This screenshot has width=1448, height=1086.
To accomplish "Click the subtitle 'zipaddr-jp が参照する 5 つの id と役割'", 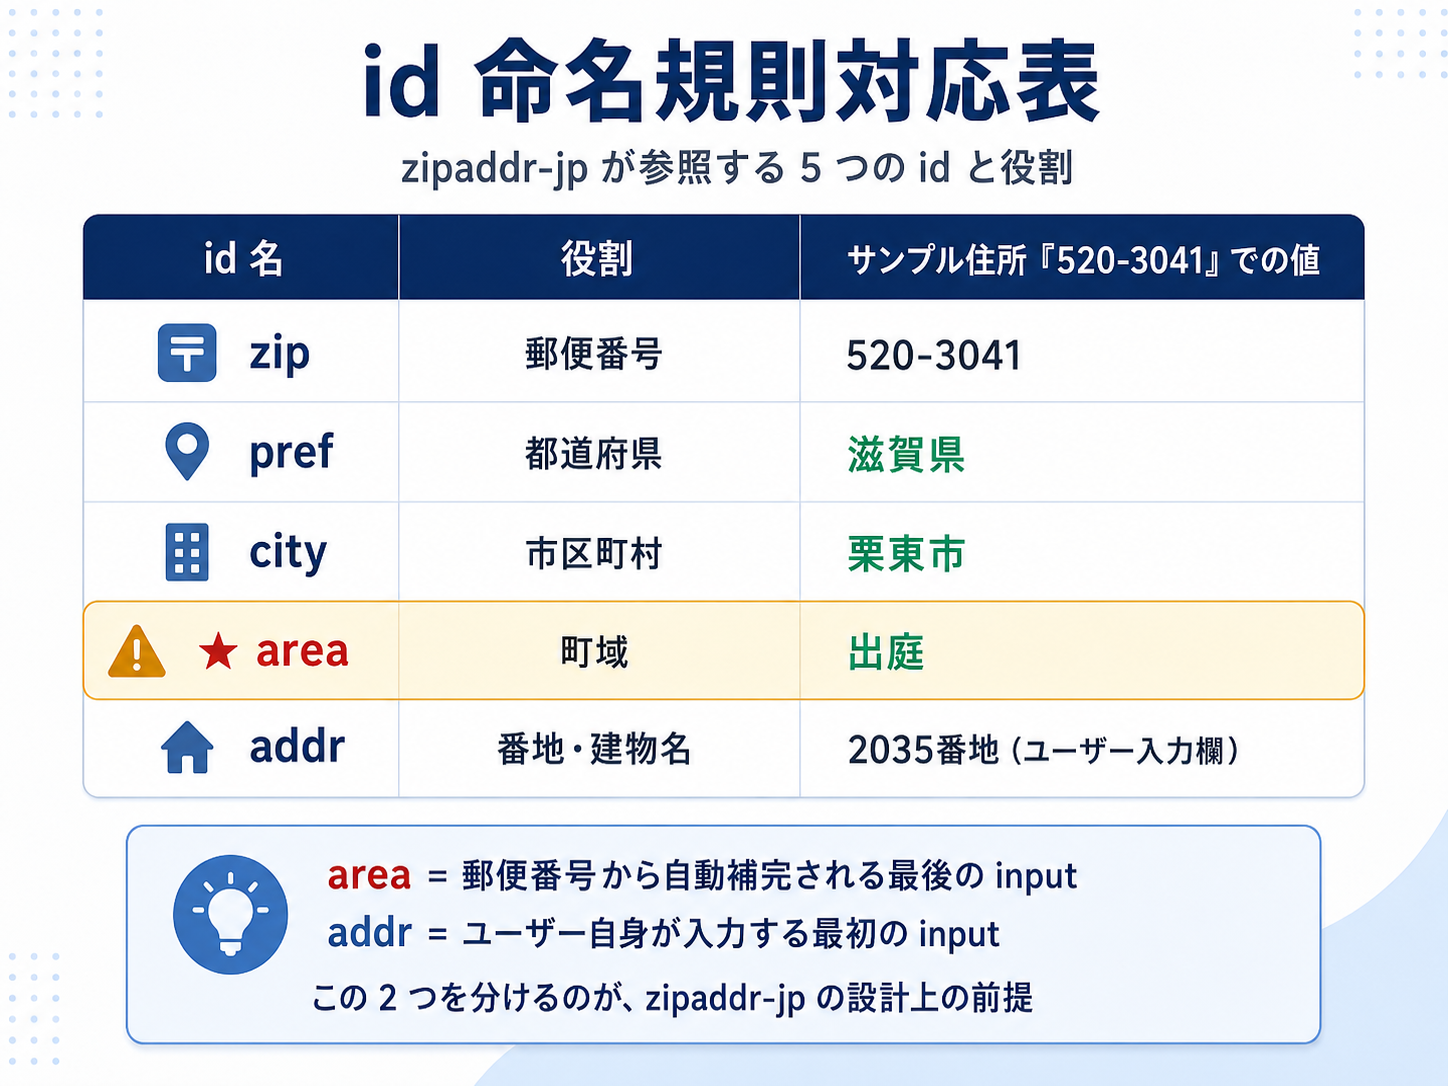I will pos(737,168).
